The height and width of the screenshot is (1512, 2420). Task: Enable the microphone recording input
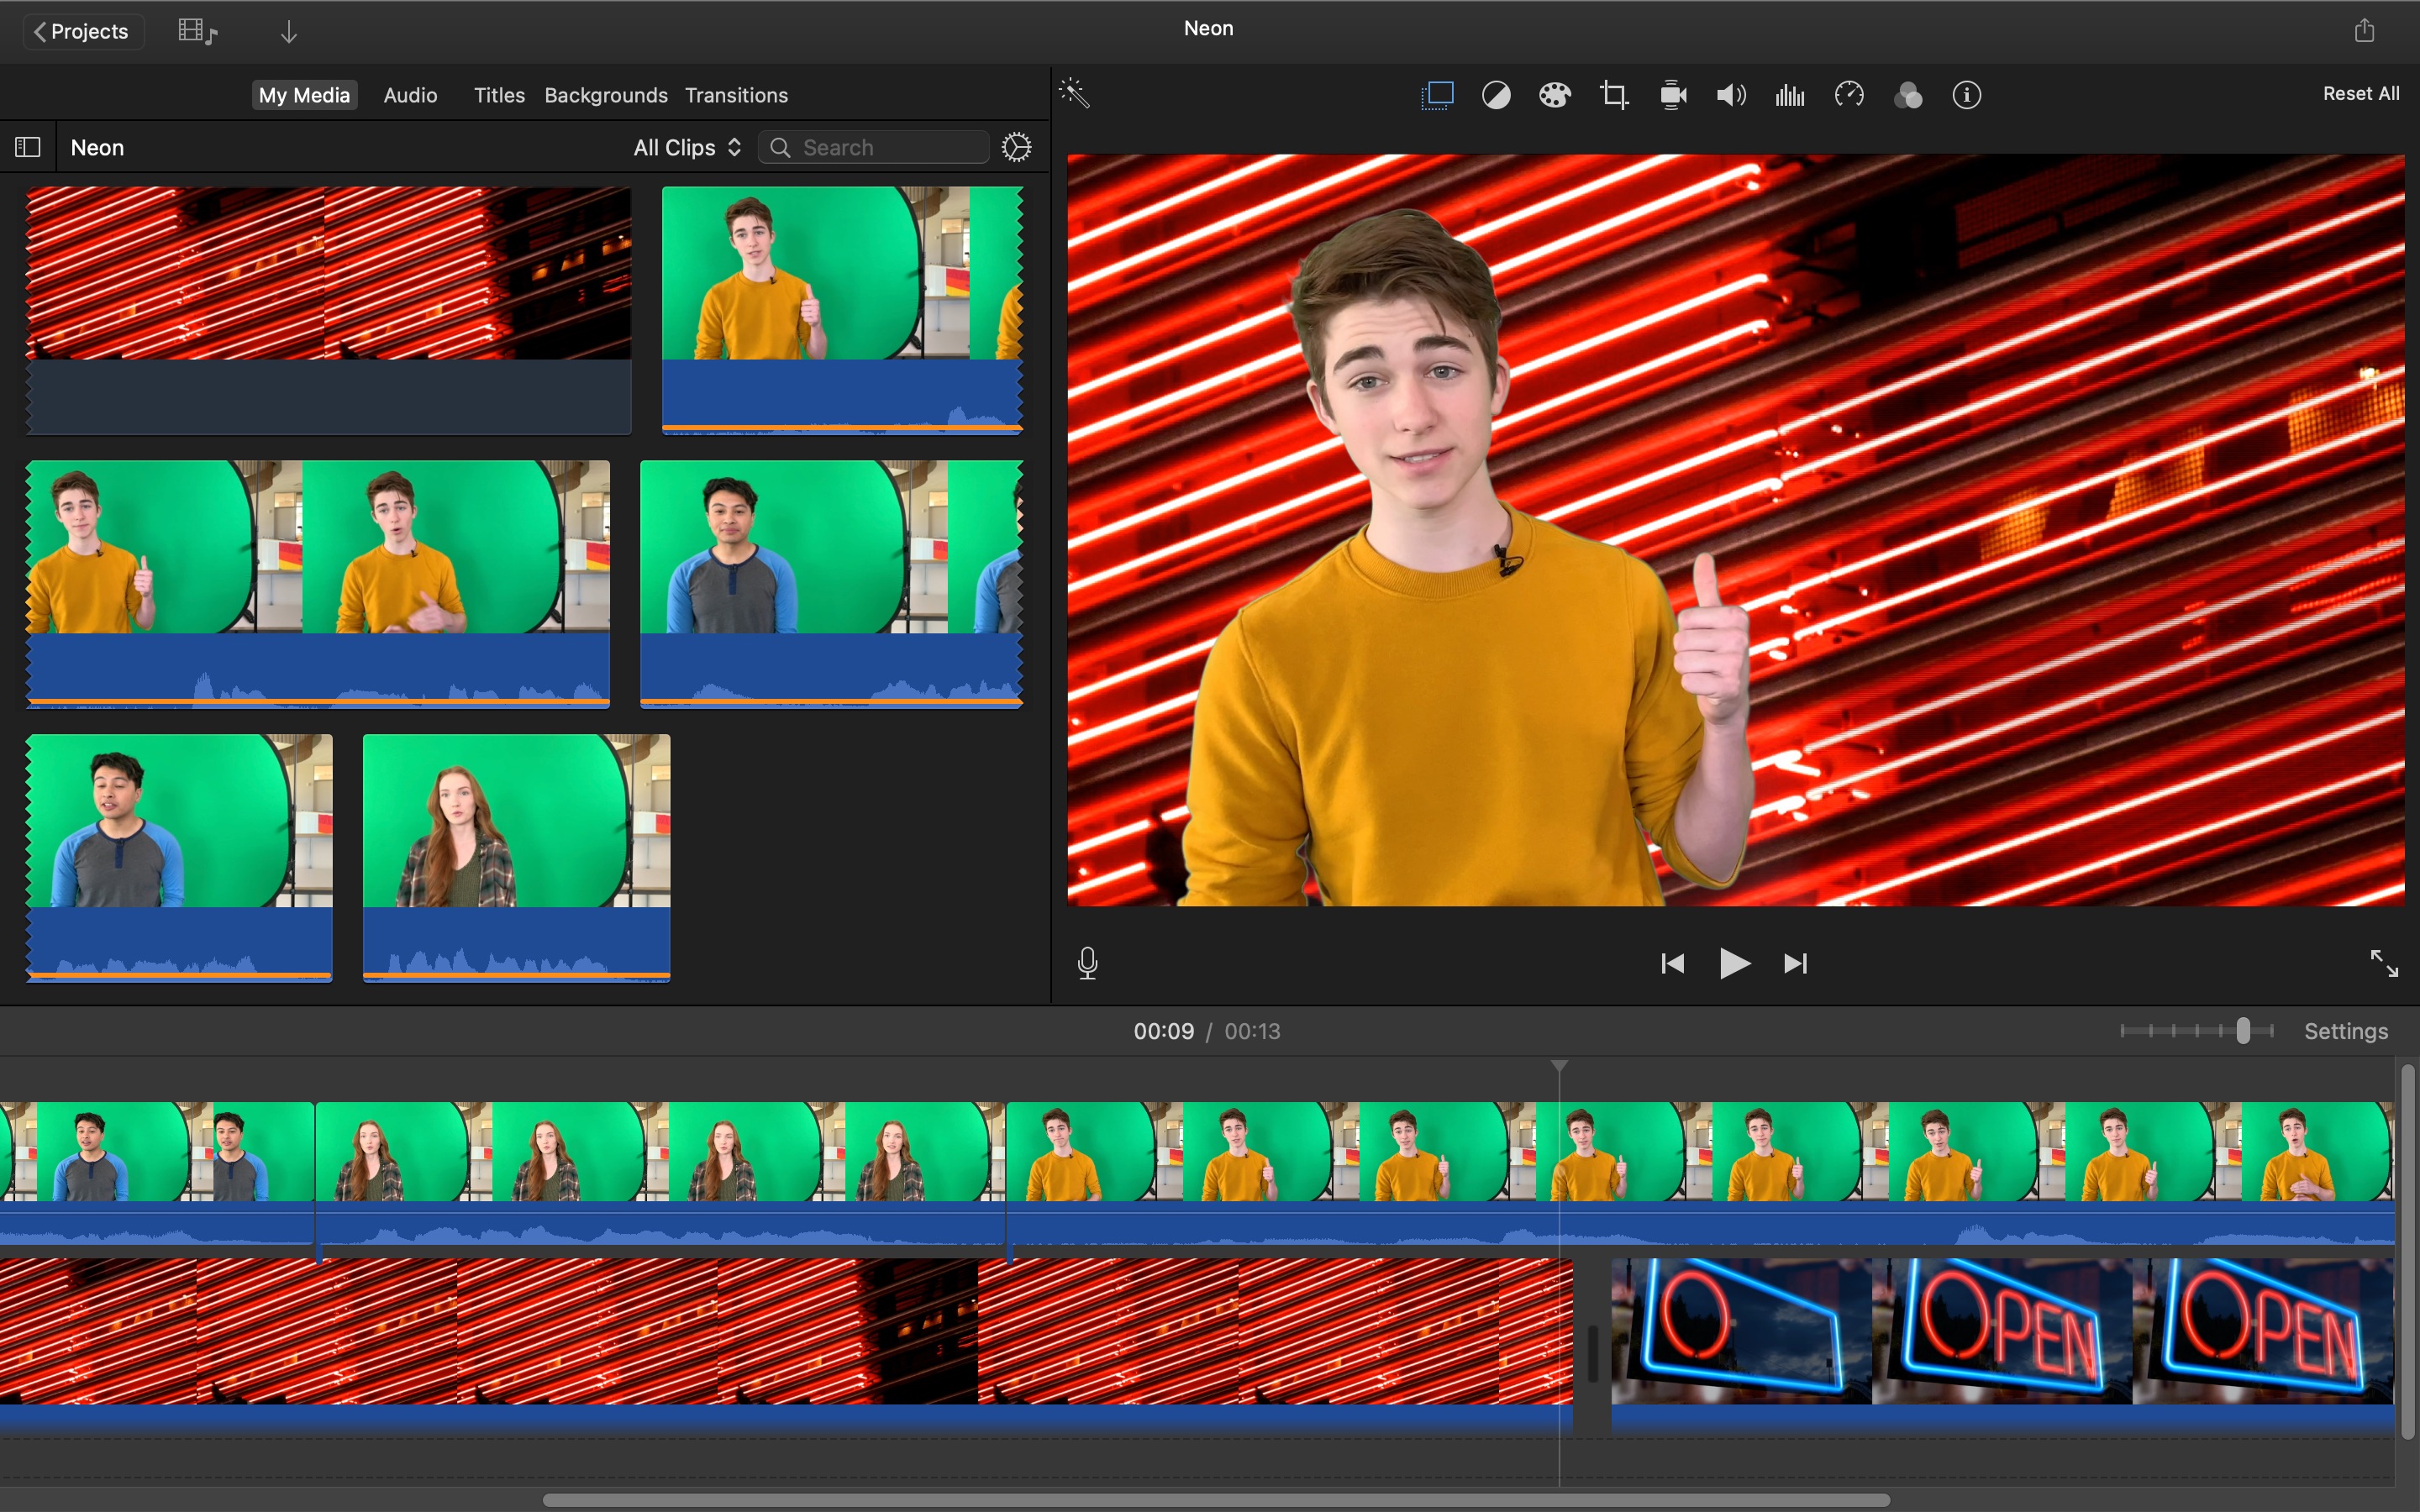[x=1087, y=963]
